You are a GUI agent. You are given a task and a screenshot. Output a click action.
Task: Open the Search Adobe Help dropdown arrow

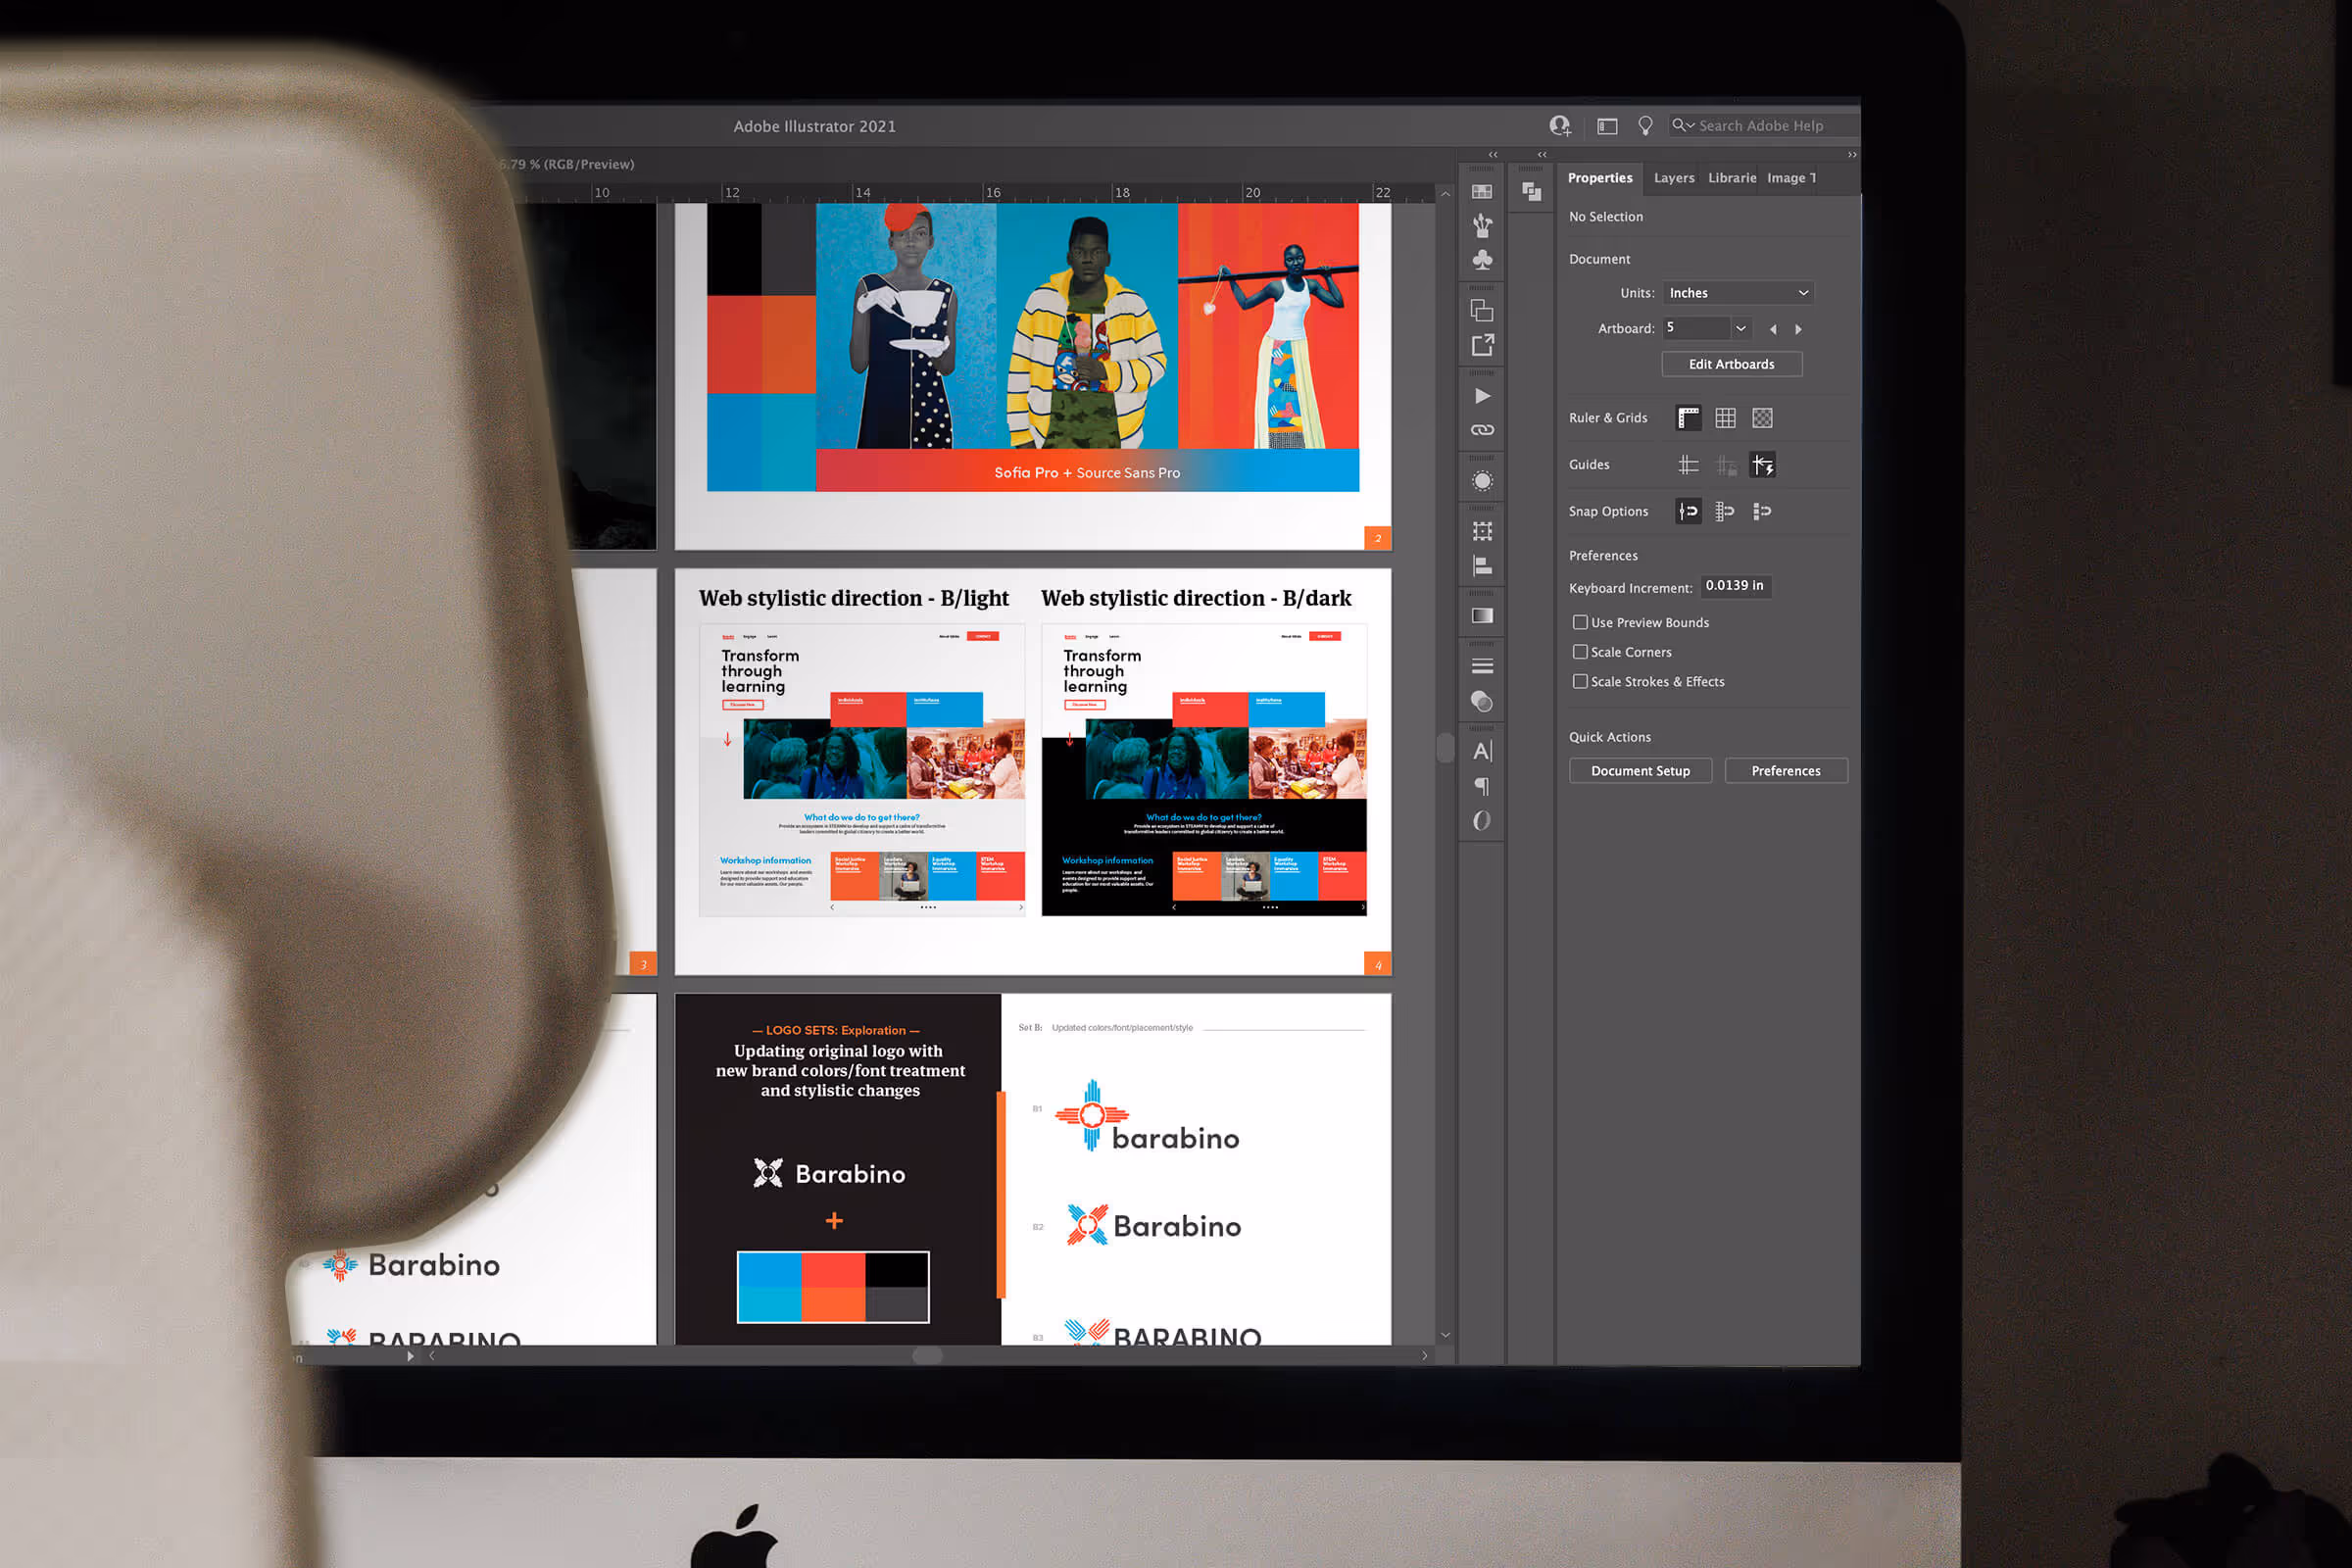1690,126
